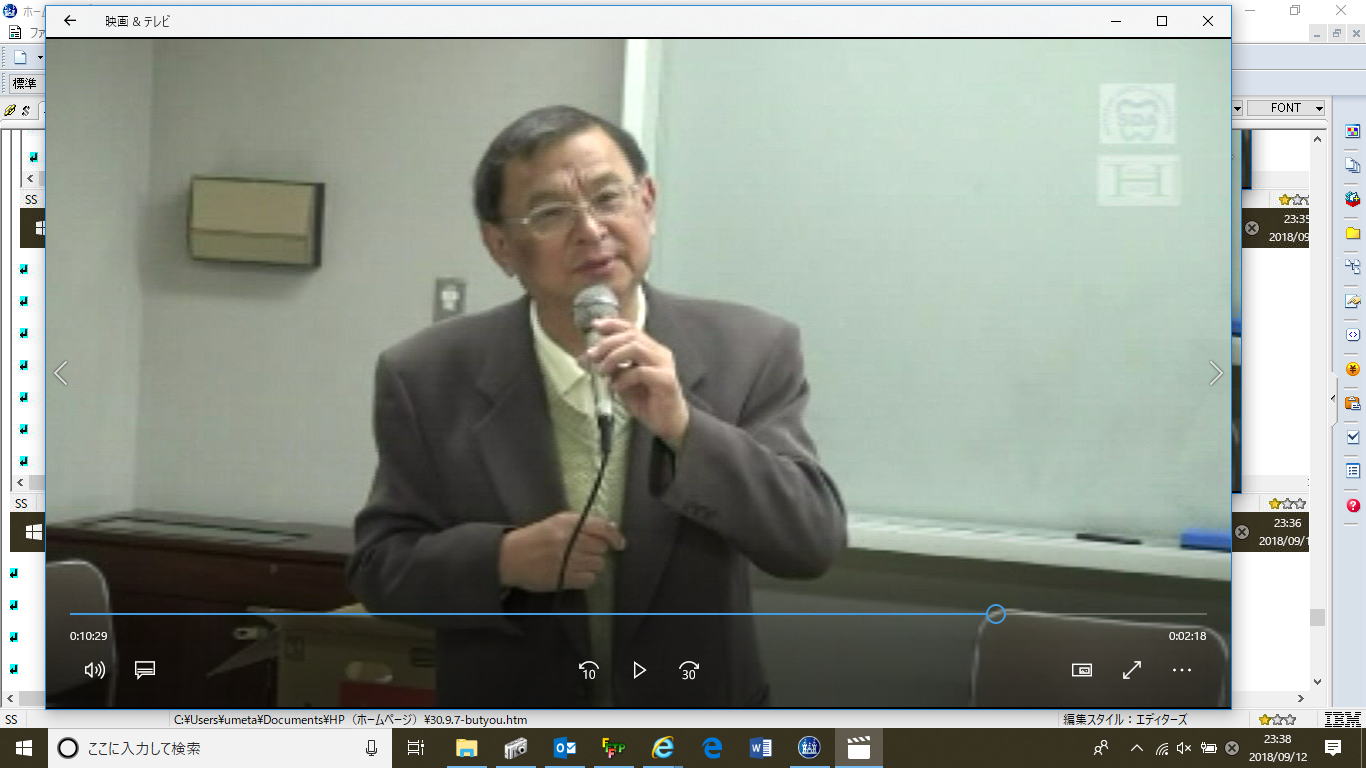Screen dimensions: 1366x768
Task: Click the play button in video player
Action: pyautogui.click(x=639, y=670)
